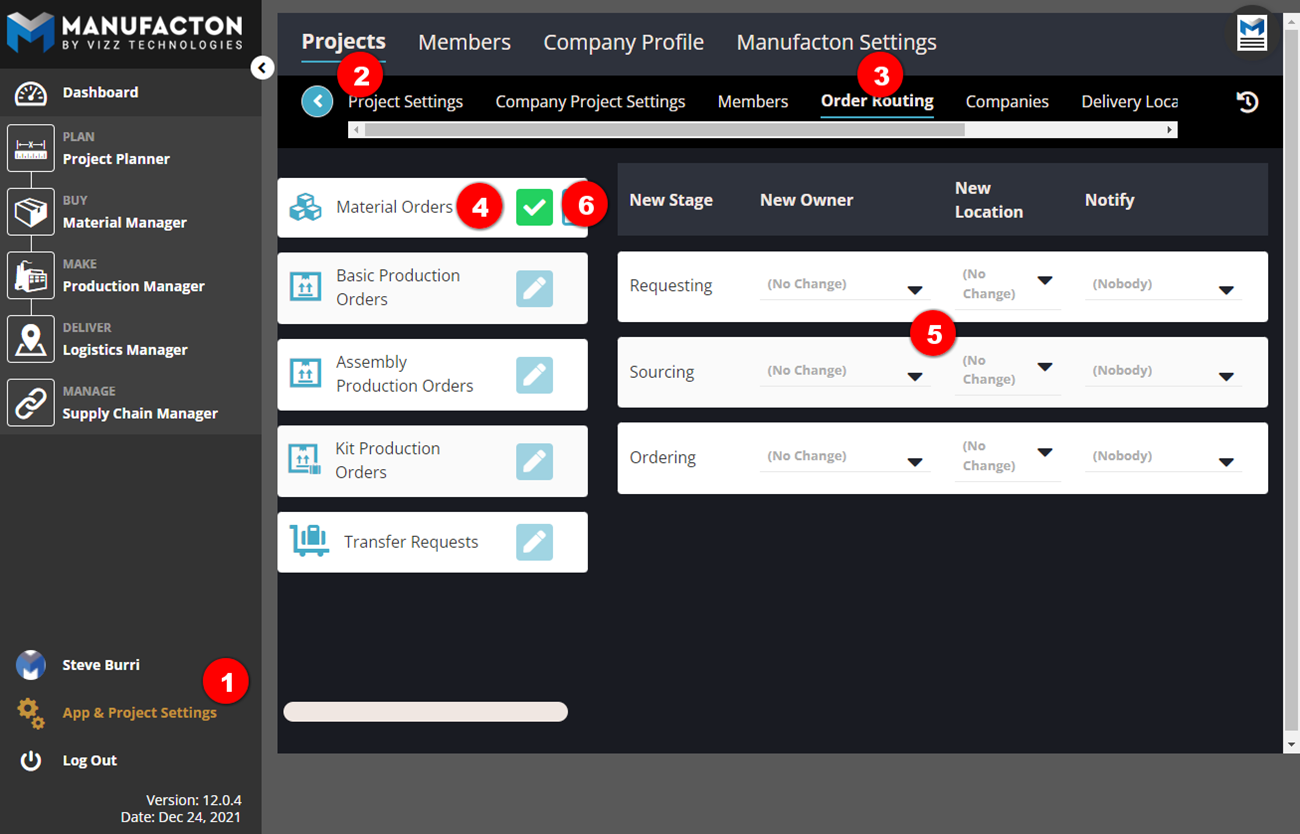This screenshot has height=834, width=1300.
Task: Open Notify dropdown for Sourcing stage
Action: pyautogui.click(x=1226, y=377)
